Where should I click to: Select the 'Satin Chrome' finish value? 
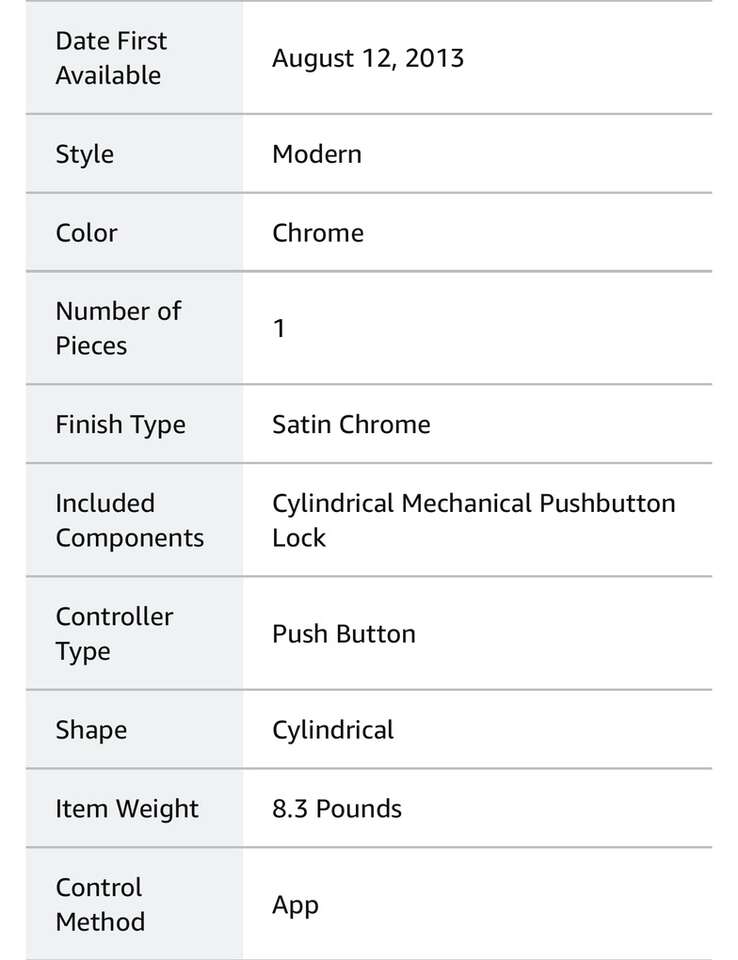coord(351,424)
